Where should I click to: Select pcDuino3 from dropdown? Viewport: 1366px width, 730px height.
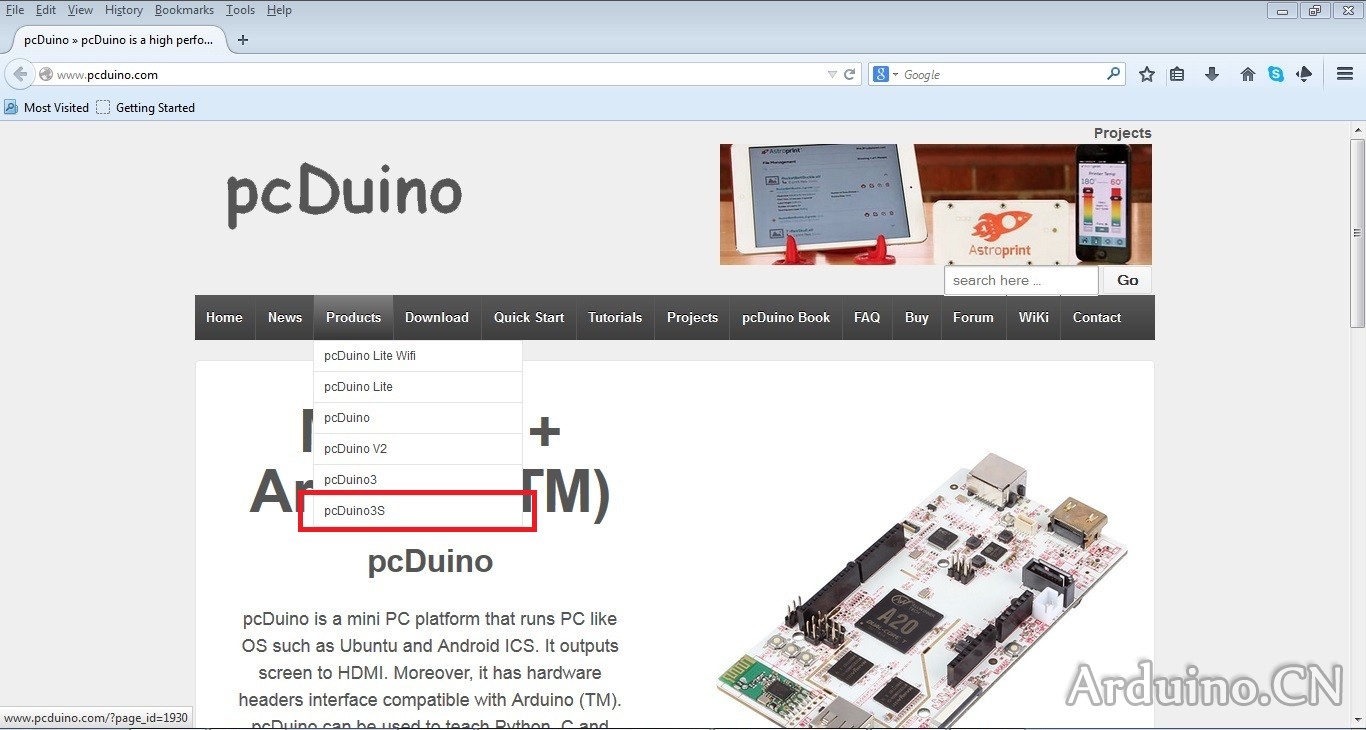(418, 480)
